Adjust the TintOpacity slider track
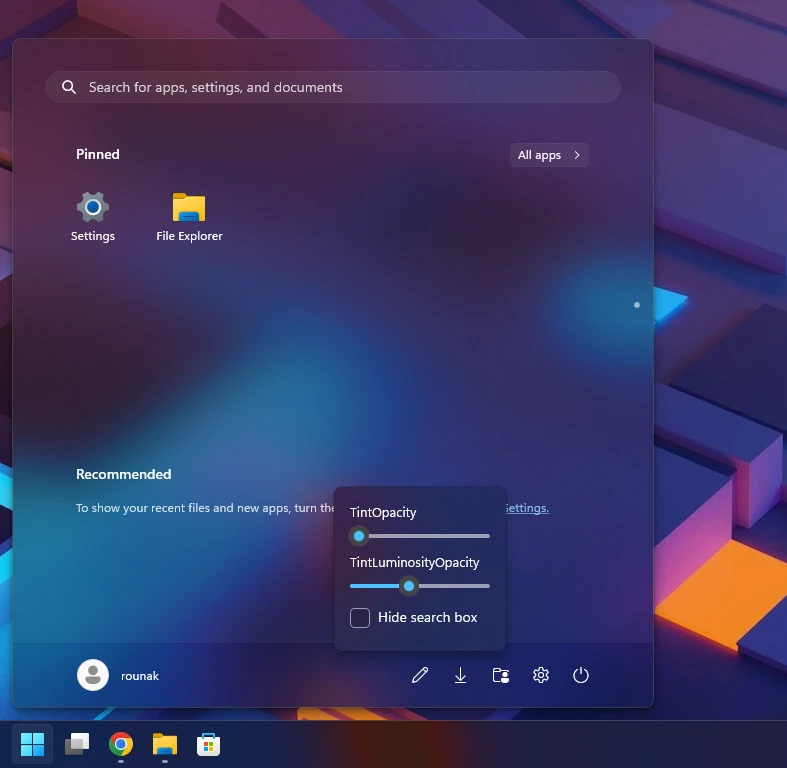787x768 pixels. [420, 536]
